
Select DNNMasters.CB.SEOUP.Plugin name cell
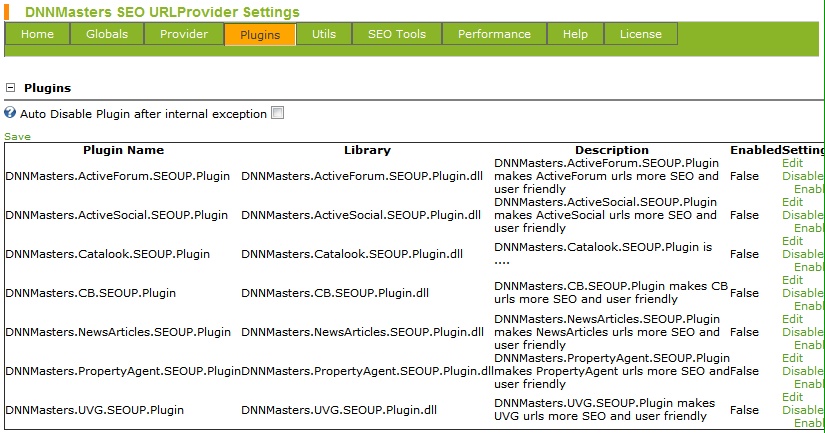click(x=90, y=293)
